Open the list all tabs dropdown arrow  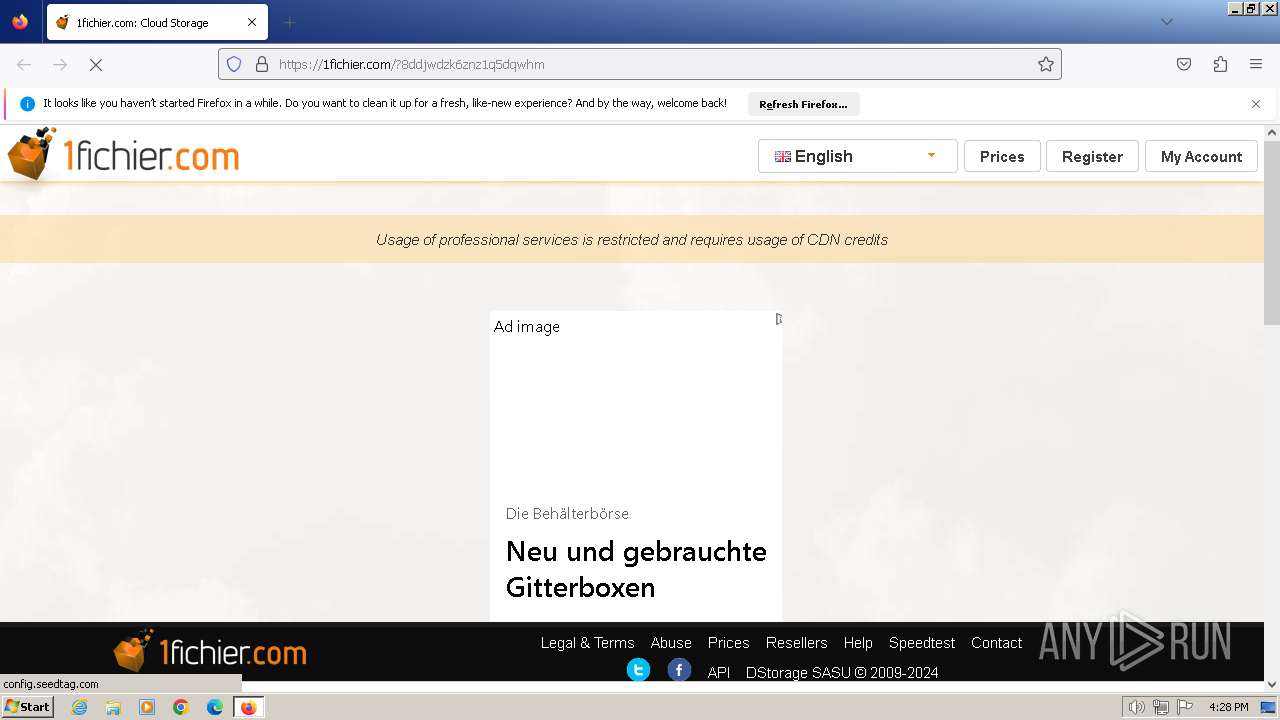click(1166, 22)
